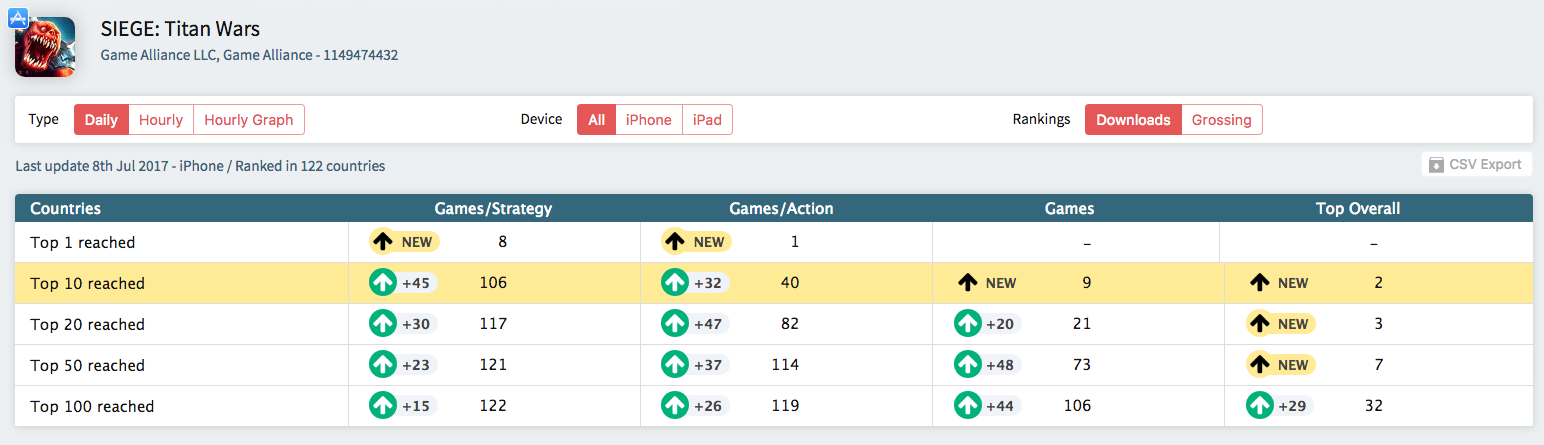Select the iPad device filter
Screen dimensions: 1544x445
click(707, 120)
